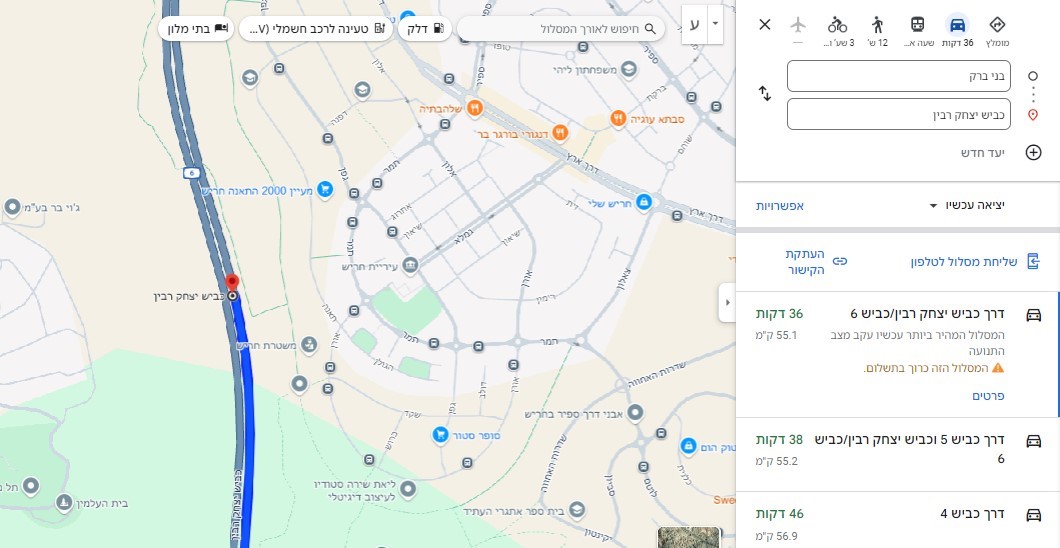Collapse the side panel with the small arrow
Screen dimensions: 1060x548
[727, 303]
